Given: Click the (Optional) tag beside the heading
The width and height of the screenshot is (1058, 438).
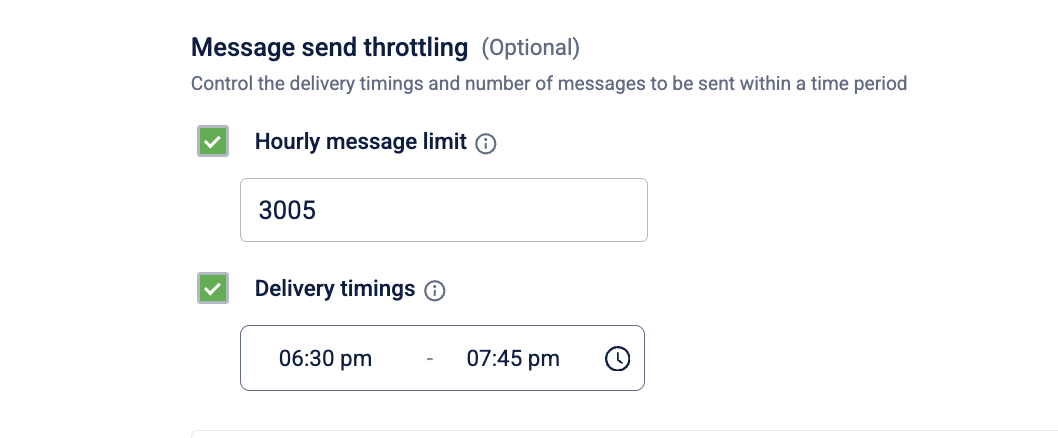Looking at the screenshot, I should pos(530,48).
